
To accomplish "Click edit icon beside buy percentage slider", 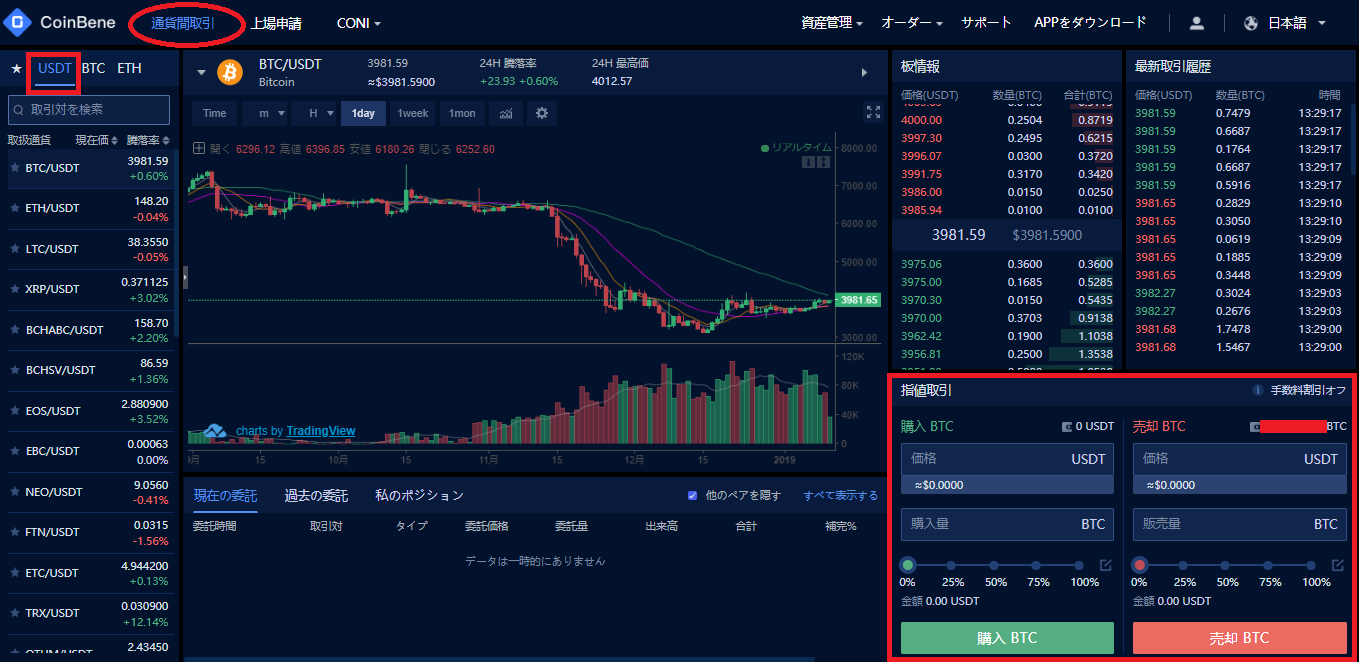I will coord(1105,565).
